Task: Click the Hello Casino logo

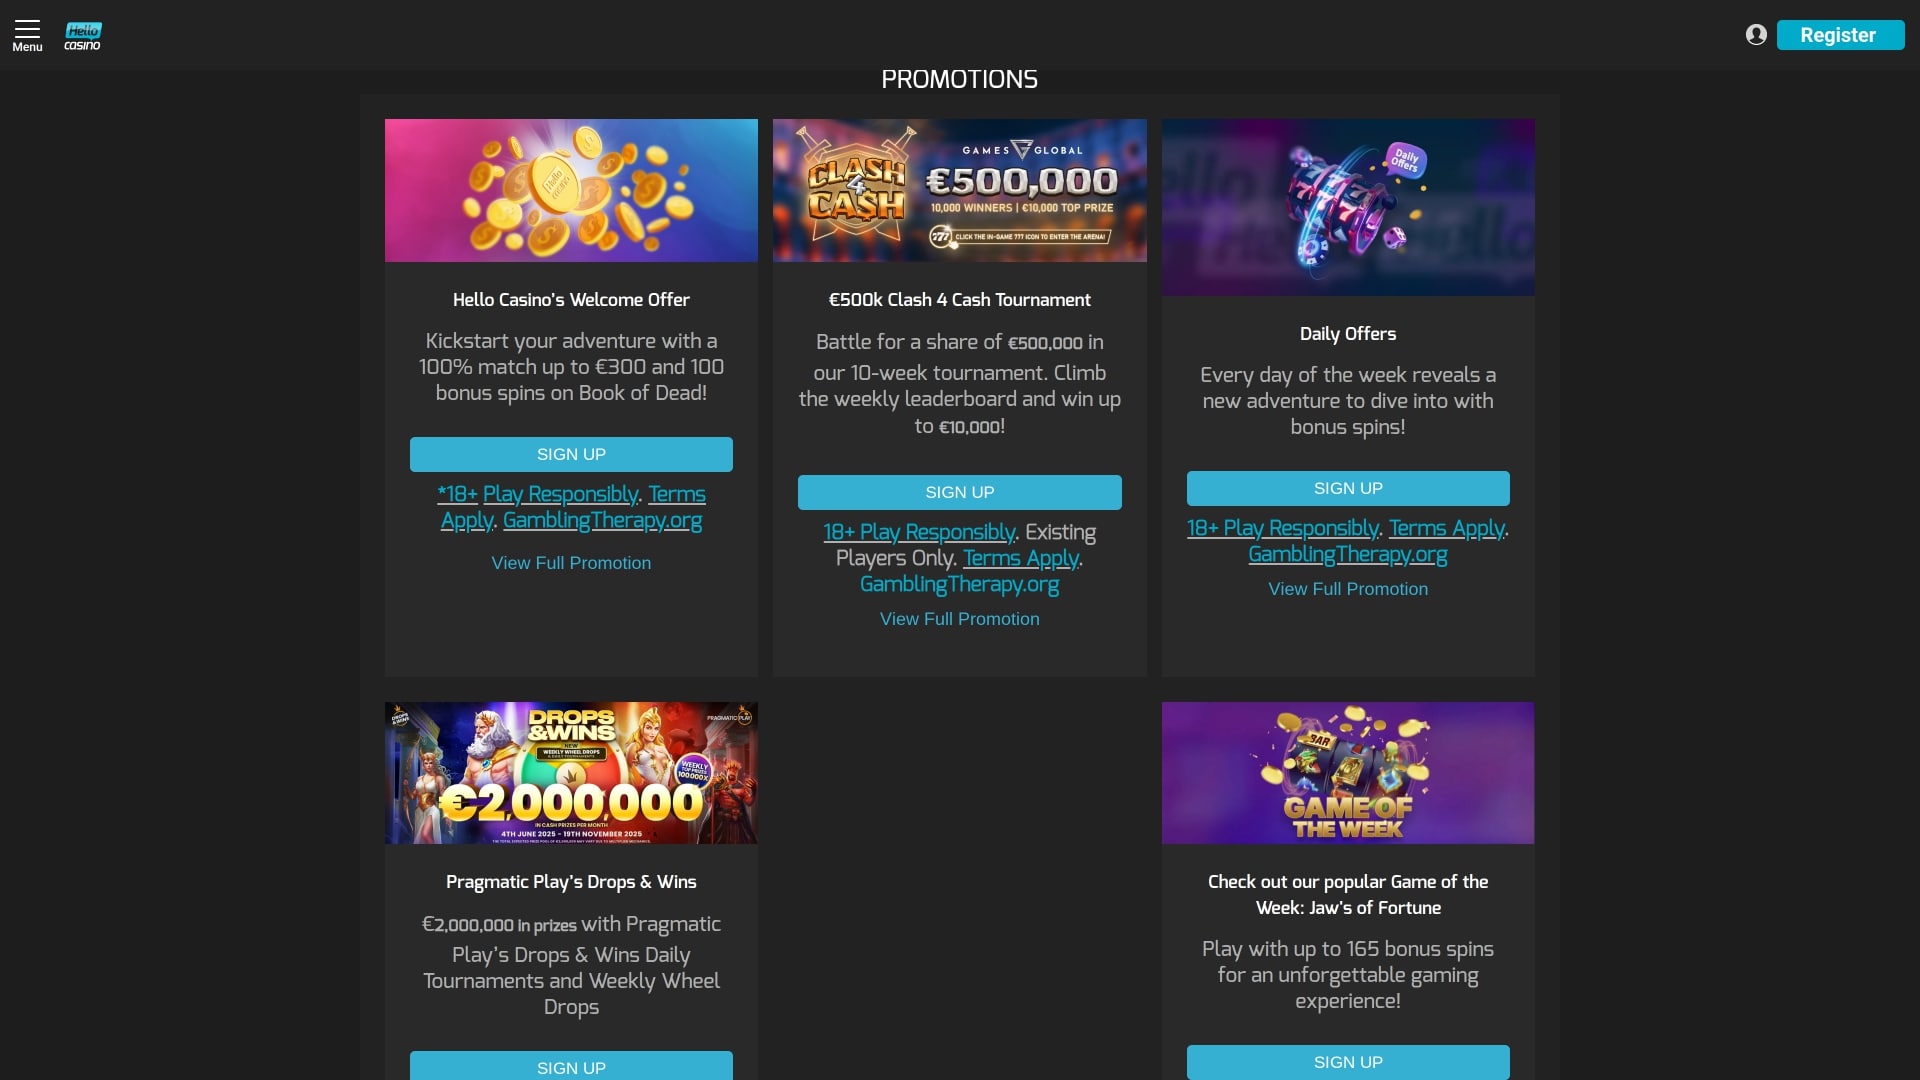Action: [x=81, y=33]
